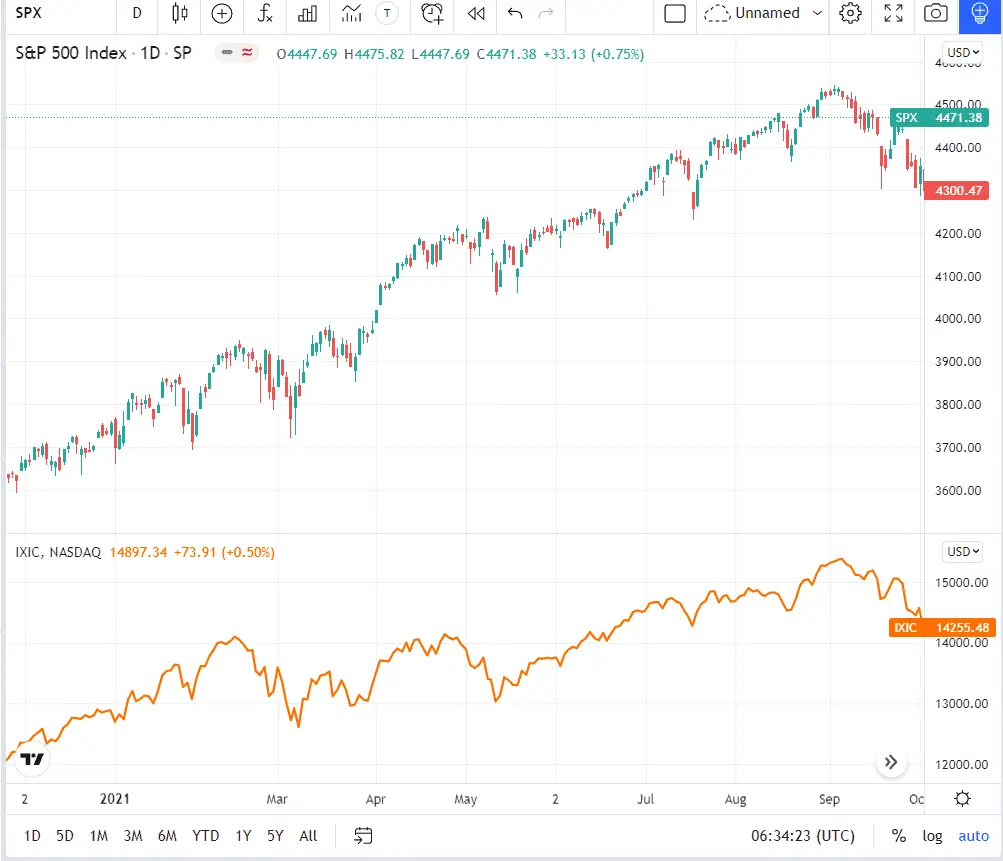The width and height of the screenshot is (1003, 861).
Task: Open chart settings gear icon
Action: [850, 13]
